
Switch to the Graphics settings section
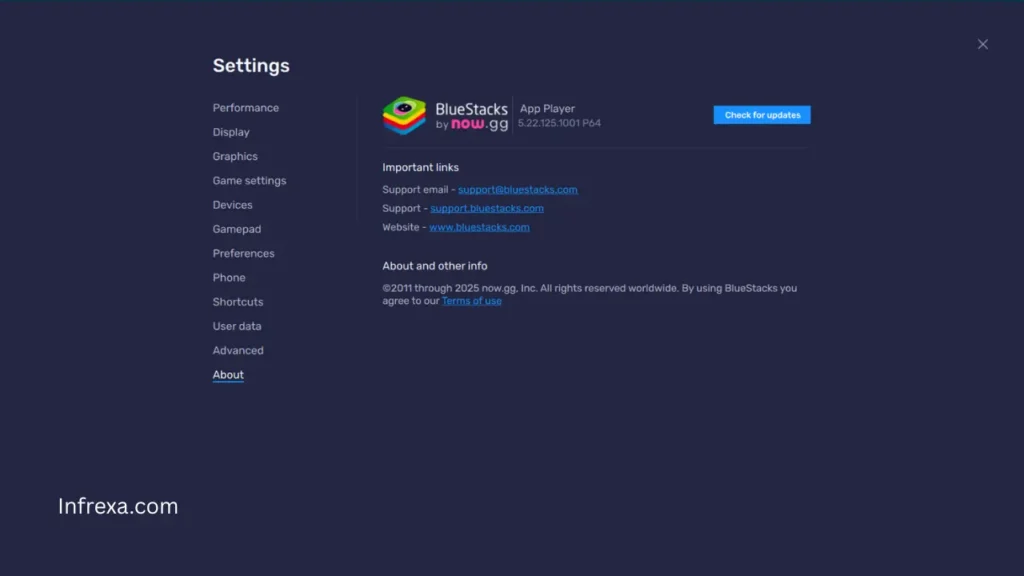pyautogui.click(x=235, y=156)
